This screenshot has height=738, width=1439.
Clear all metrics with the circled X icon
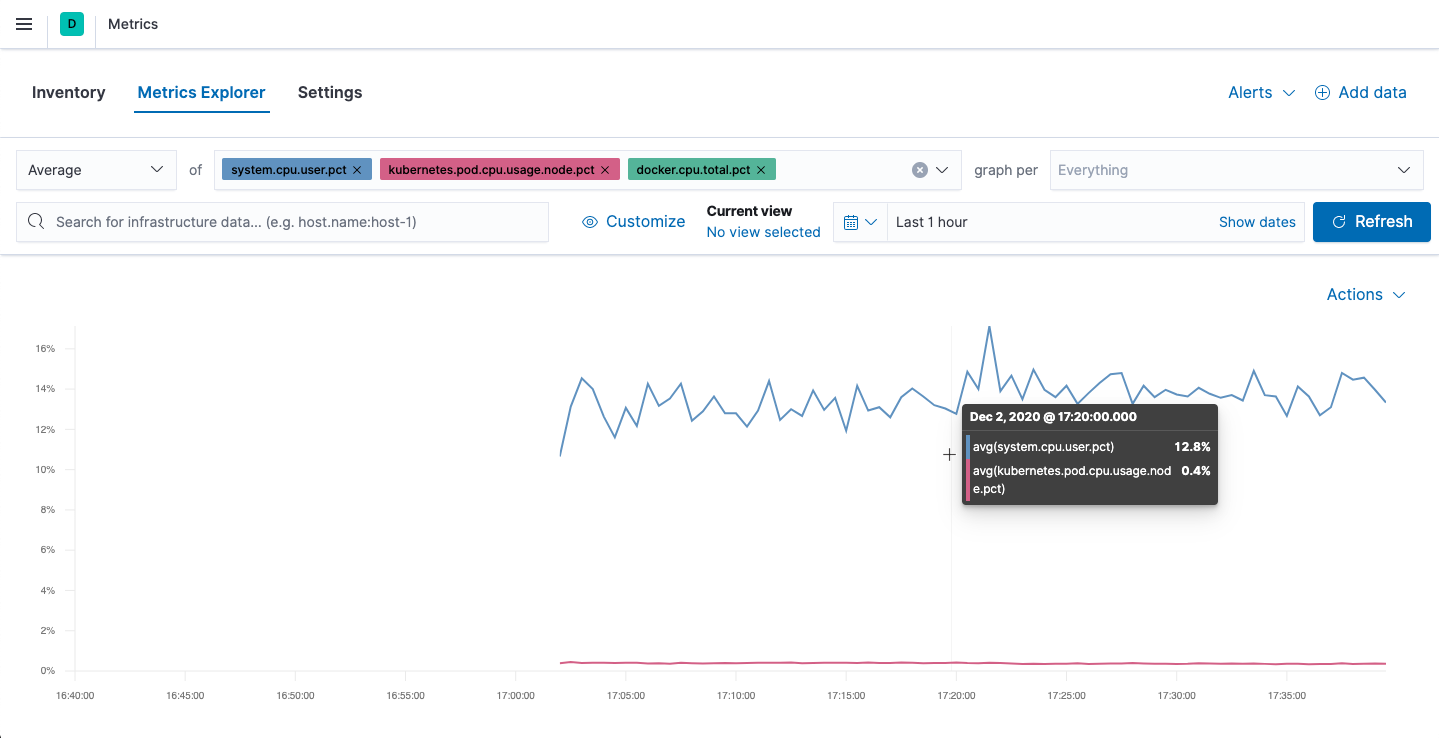919,169
